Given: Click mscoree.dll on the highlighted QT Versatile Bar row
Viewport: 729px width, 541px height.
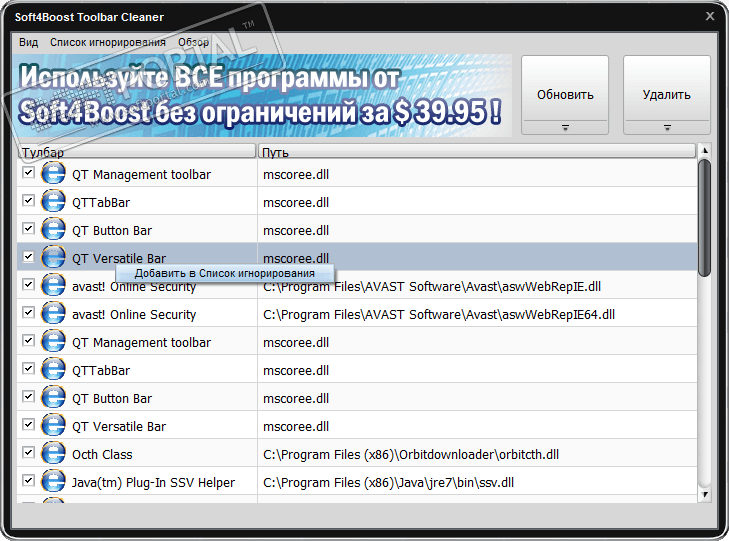Looking at the screenshot, I should point(296,258).
